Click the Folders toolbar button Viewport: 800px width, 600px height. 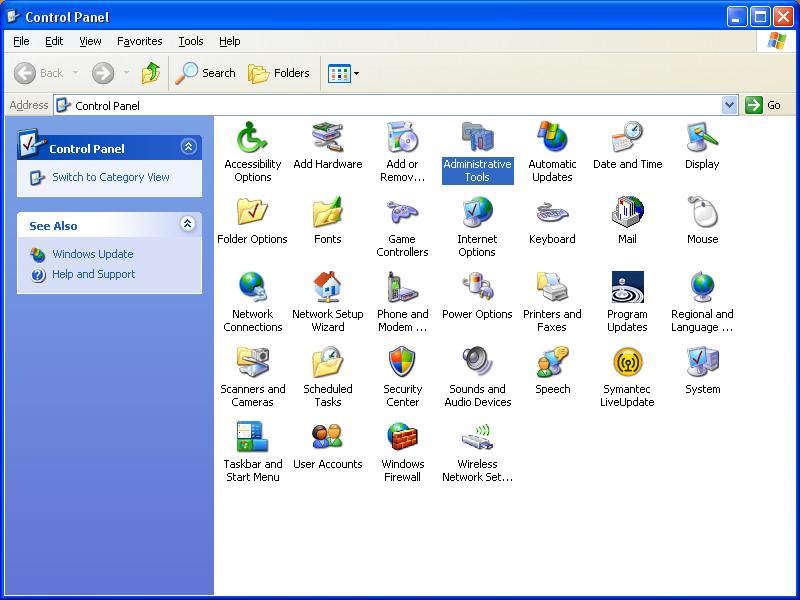click(279, 73)
